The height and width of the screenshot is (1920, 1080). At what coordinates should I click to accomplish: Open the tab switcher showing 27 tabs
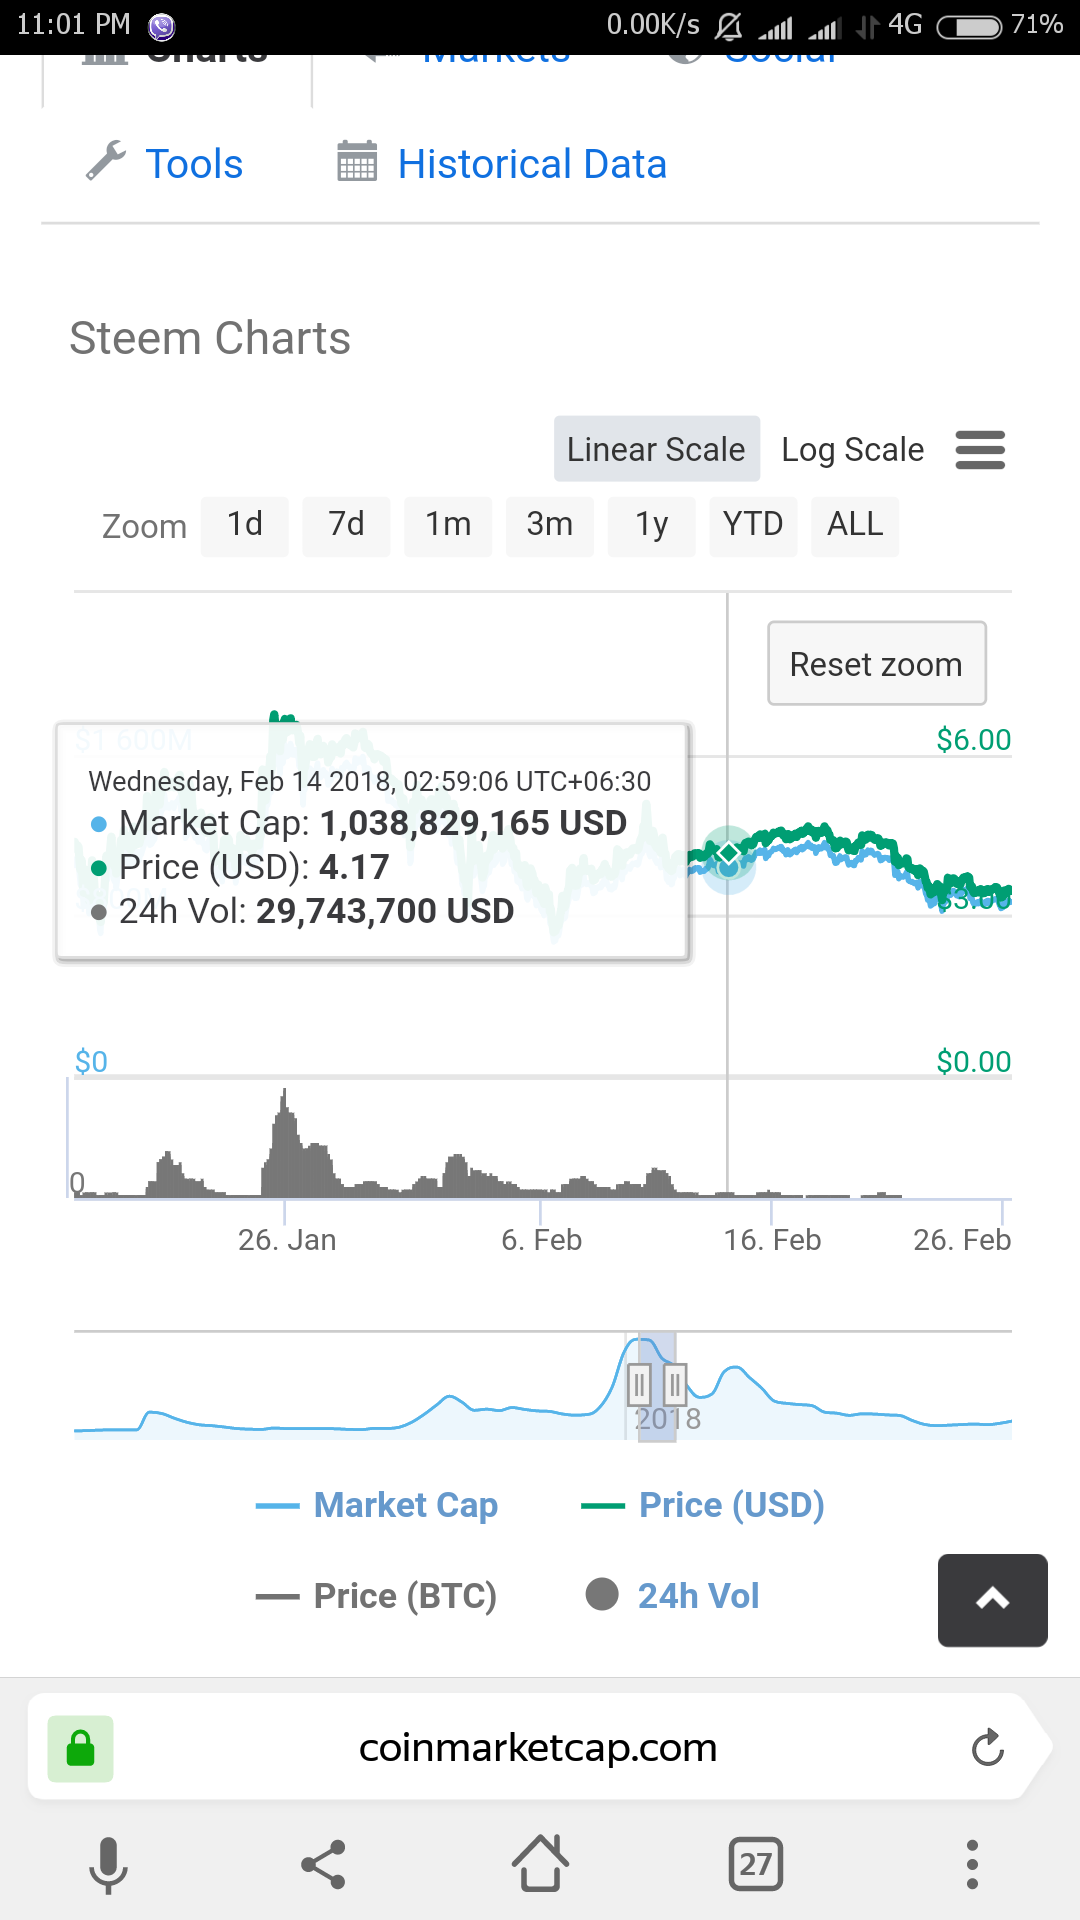tap(756, 1865)
